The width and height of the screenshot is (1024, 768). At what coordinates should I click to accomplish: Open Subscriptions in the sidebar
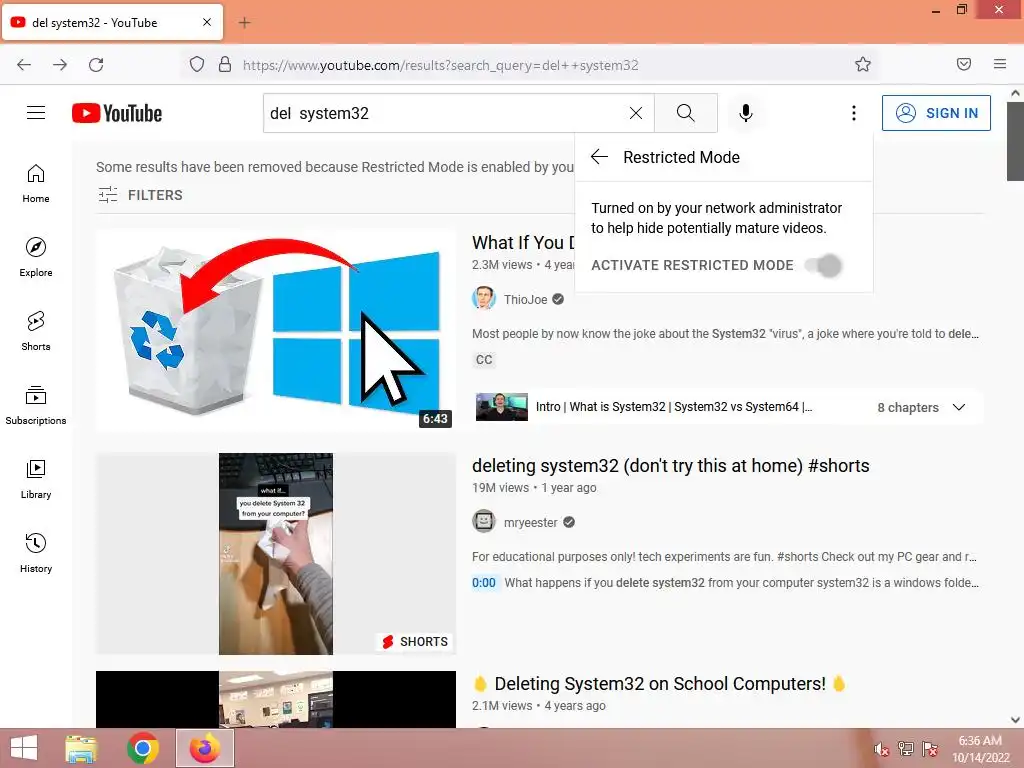[x=36, y=405]
